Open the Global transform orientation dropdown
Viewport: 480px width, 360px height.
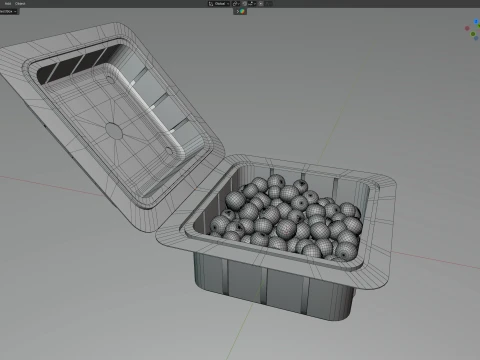pyautogui.click(x=219, y=4)
